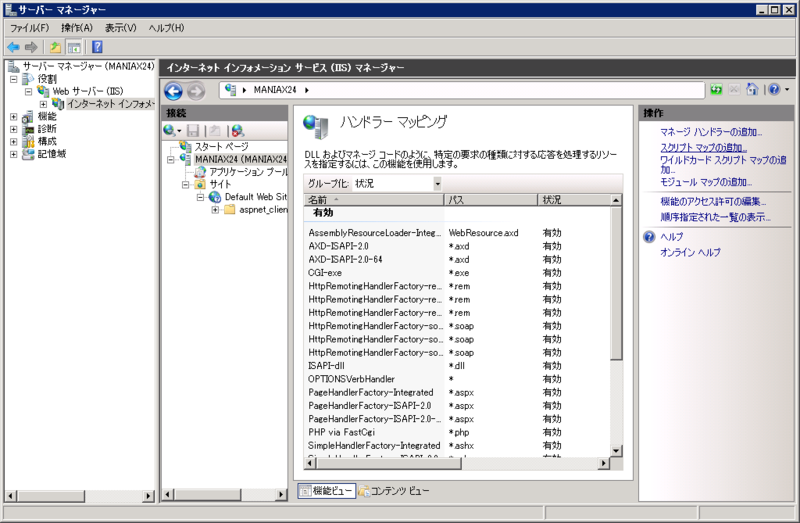Select PageHandlerFactory-Integrated row
Viewport: 800px width, 523px height.
pos(457,392)
